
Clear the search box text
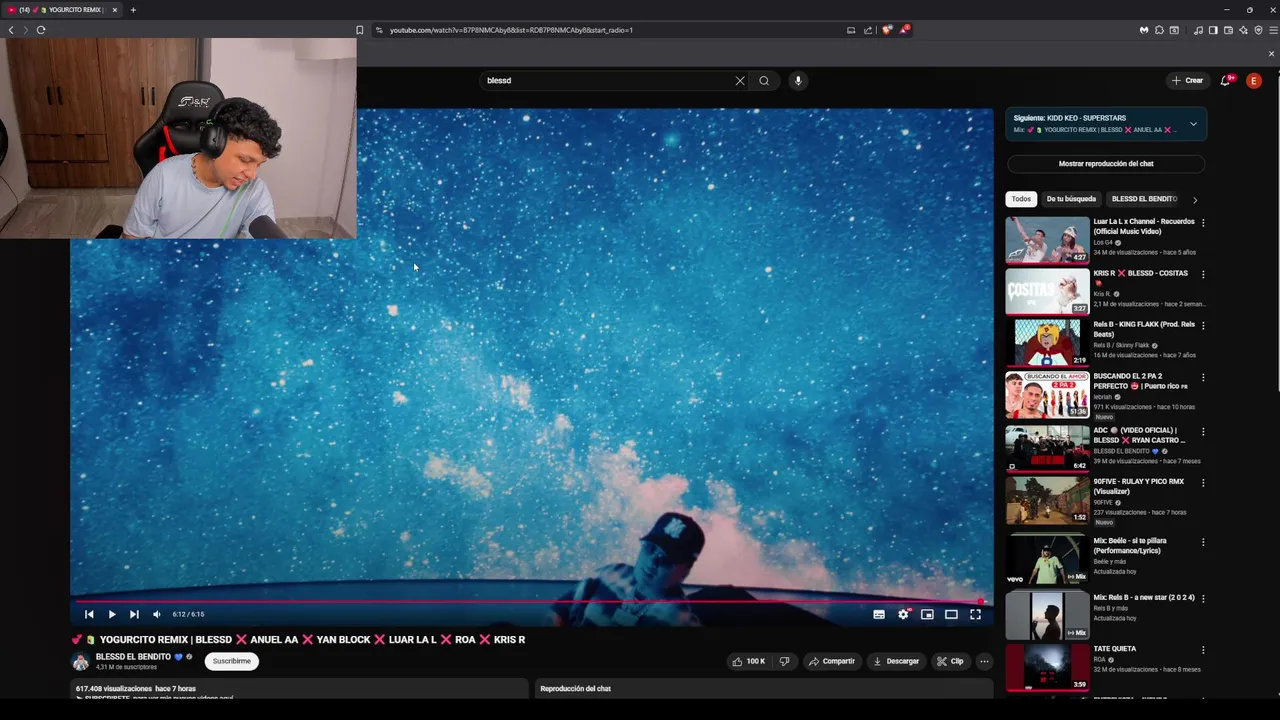point(740,81)
